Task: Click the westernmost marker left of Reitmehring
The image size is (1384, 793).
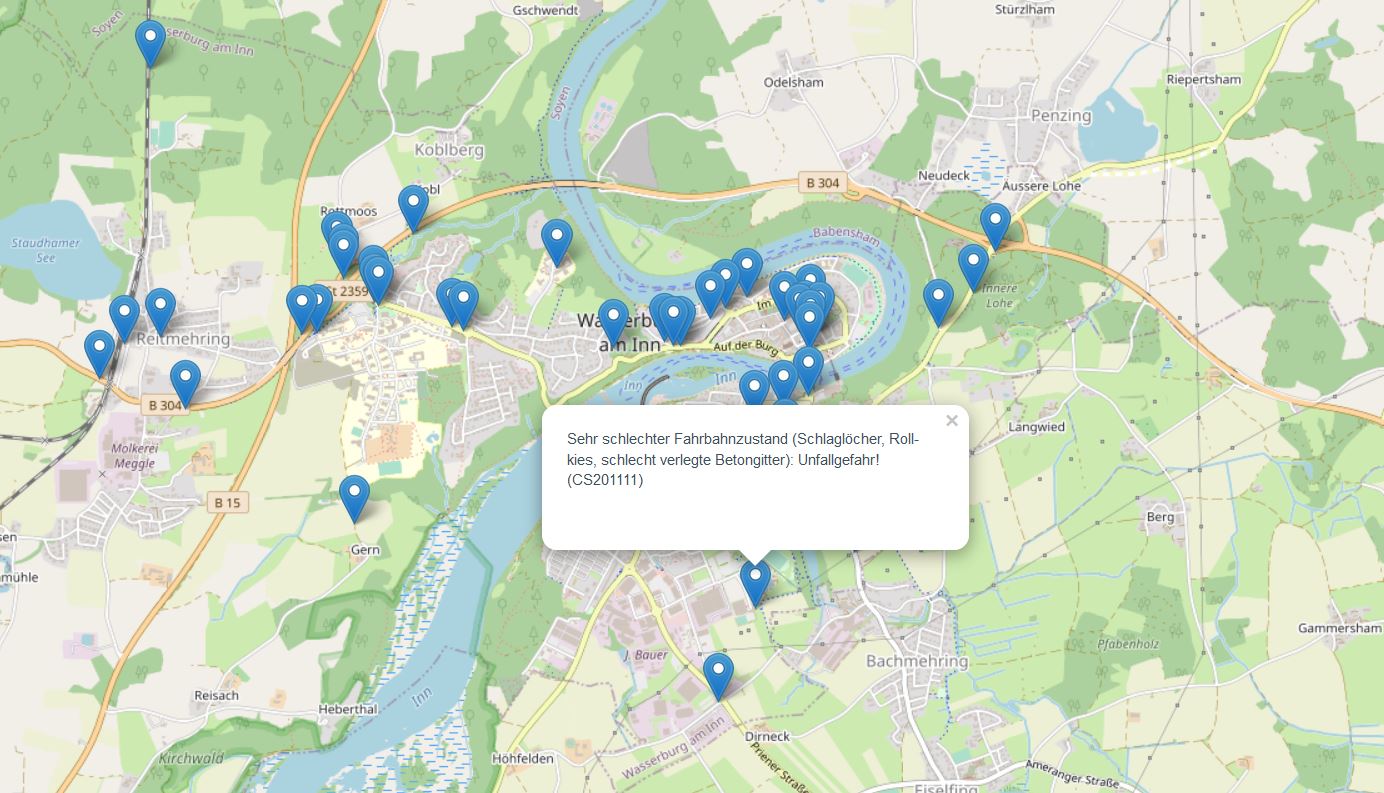Action: point(99,352)
